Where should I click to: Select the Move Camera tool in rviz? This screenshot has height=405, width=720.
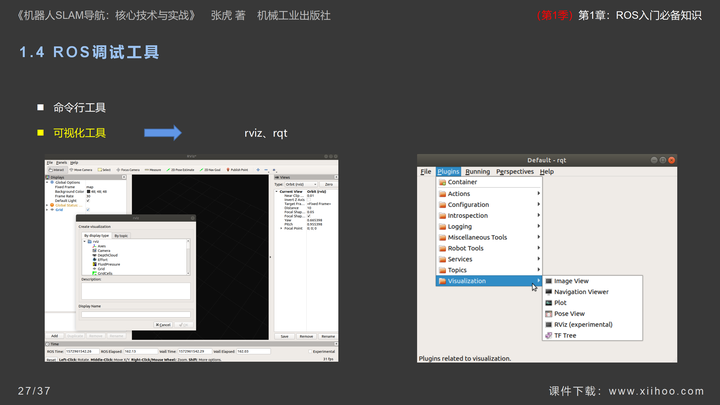81,170
